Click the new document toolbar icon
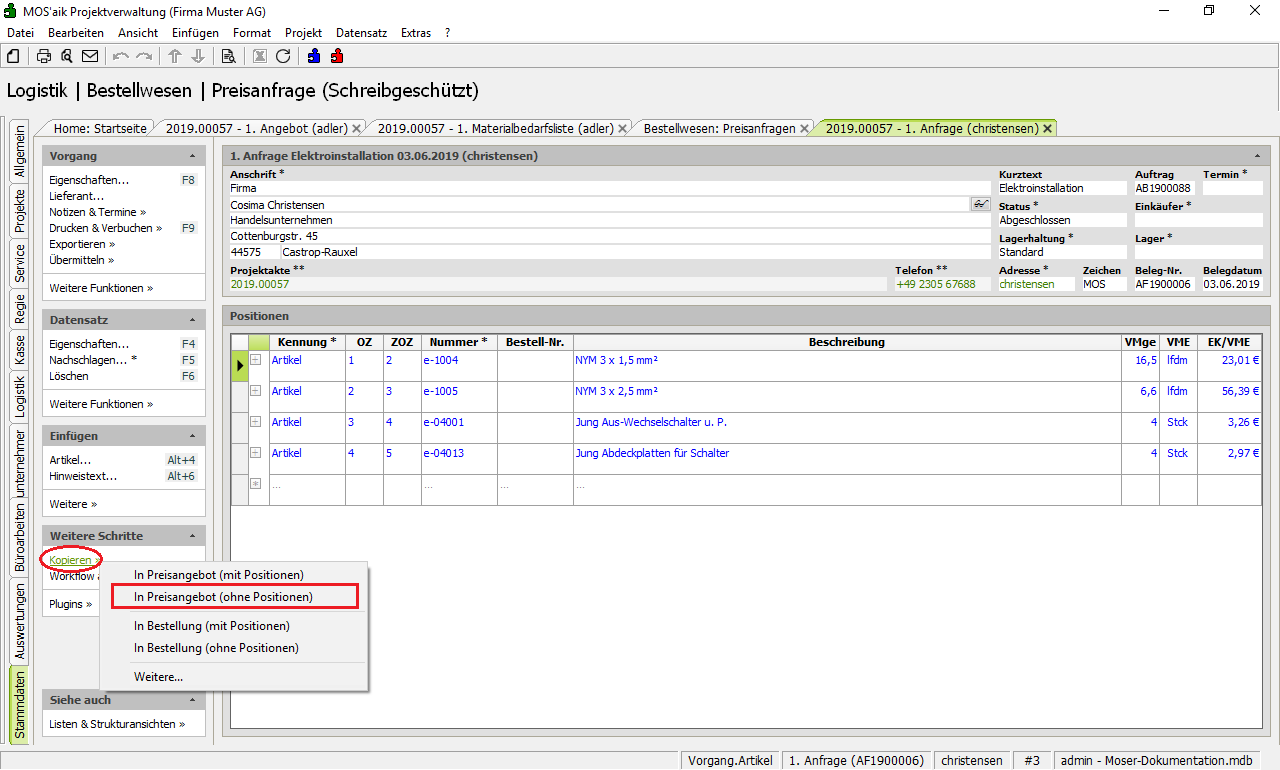Image resolution: width=1280 pixels, height=770 pixels. coord(14,56)
